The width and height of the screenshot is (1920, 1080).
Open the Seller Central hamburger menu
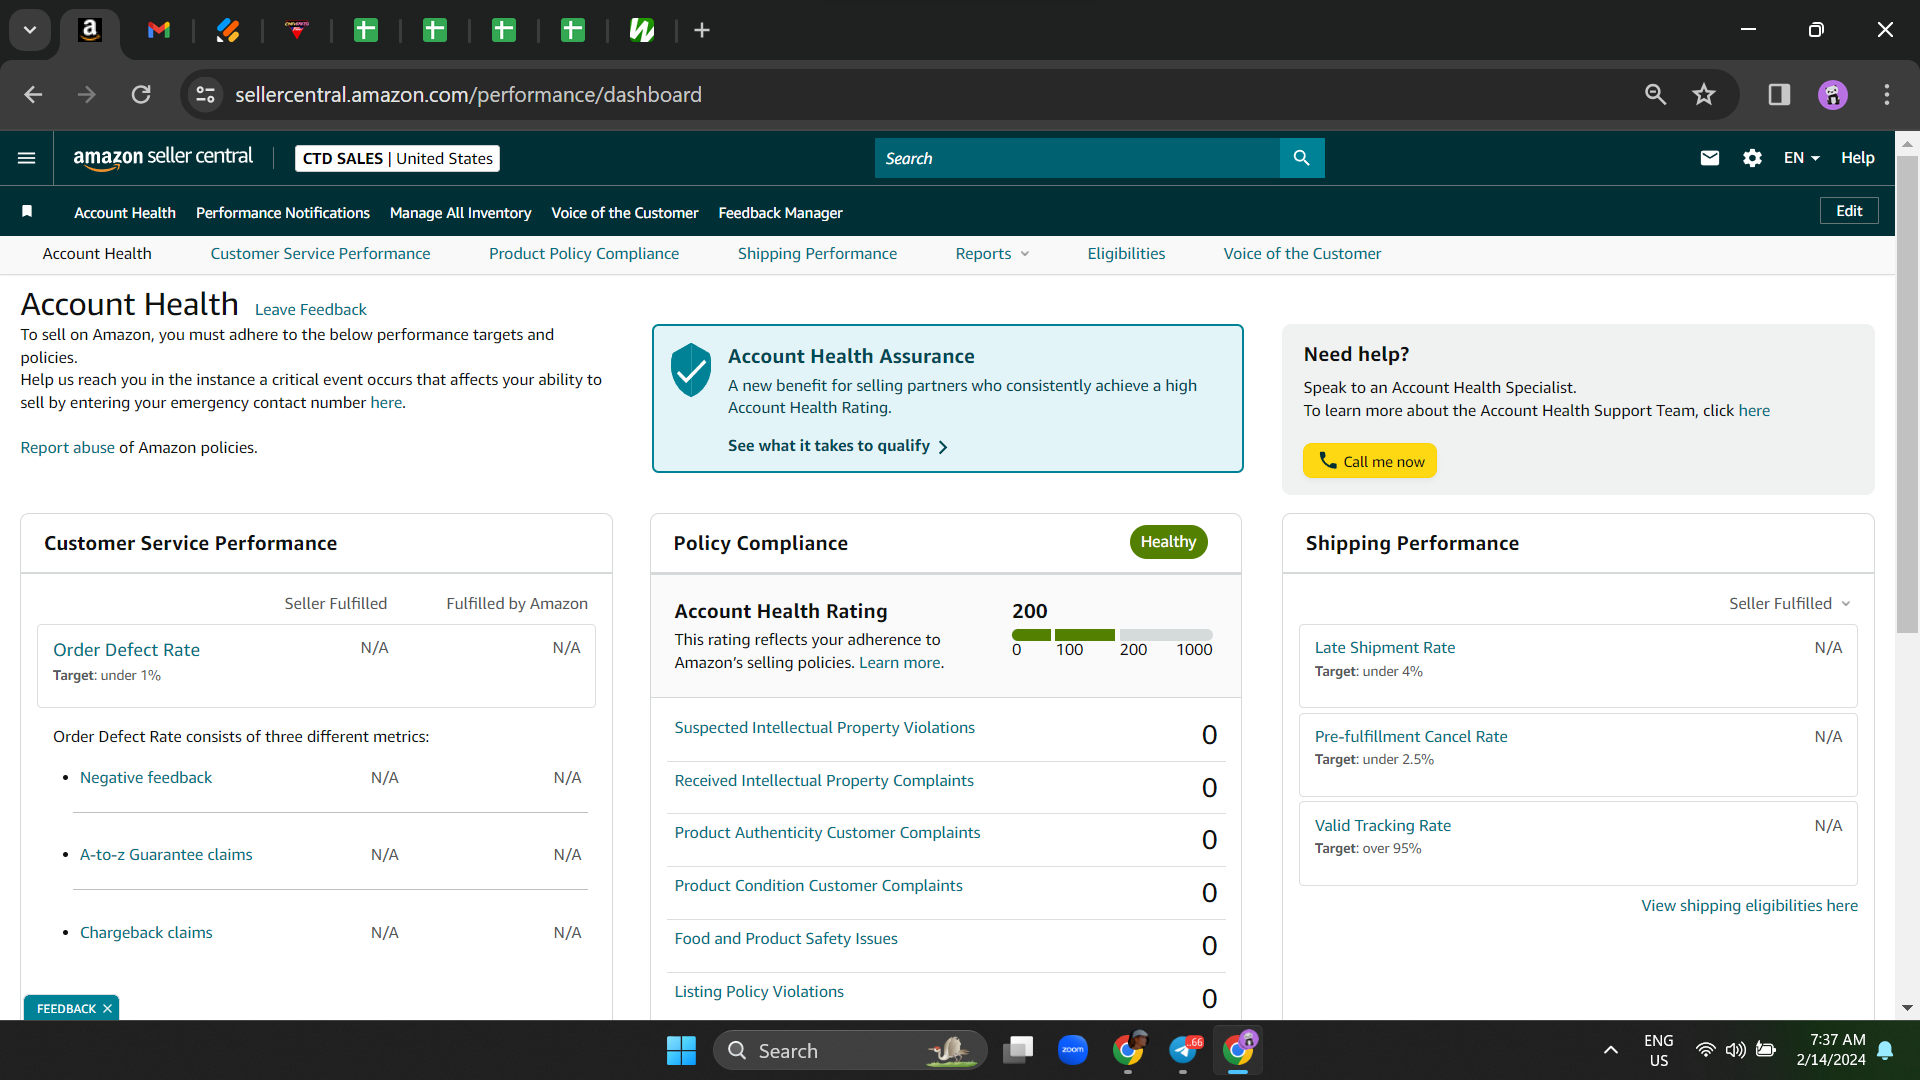point(27,158)
